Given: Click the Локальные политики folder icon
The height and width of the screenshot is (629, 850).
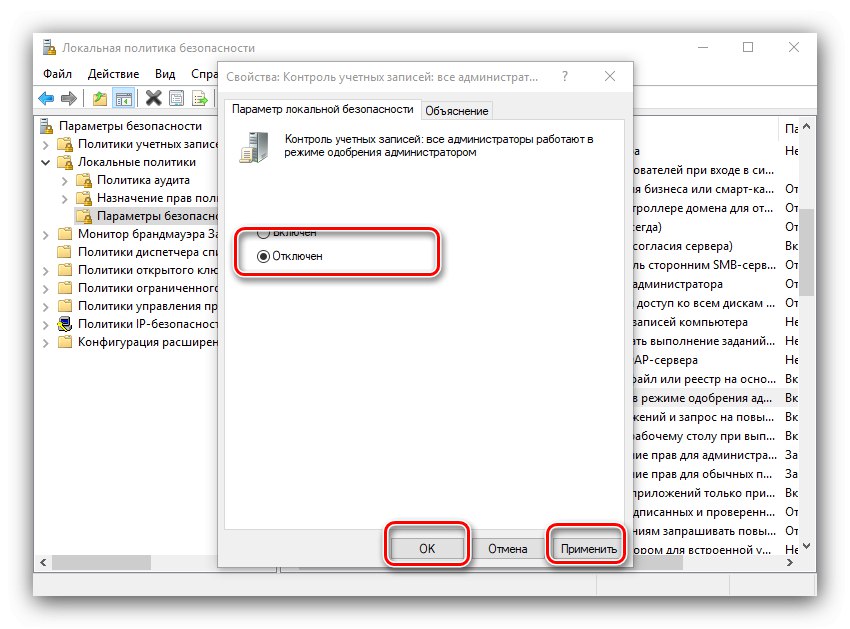Looking at the screenshot, I should 65,162.
